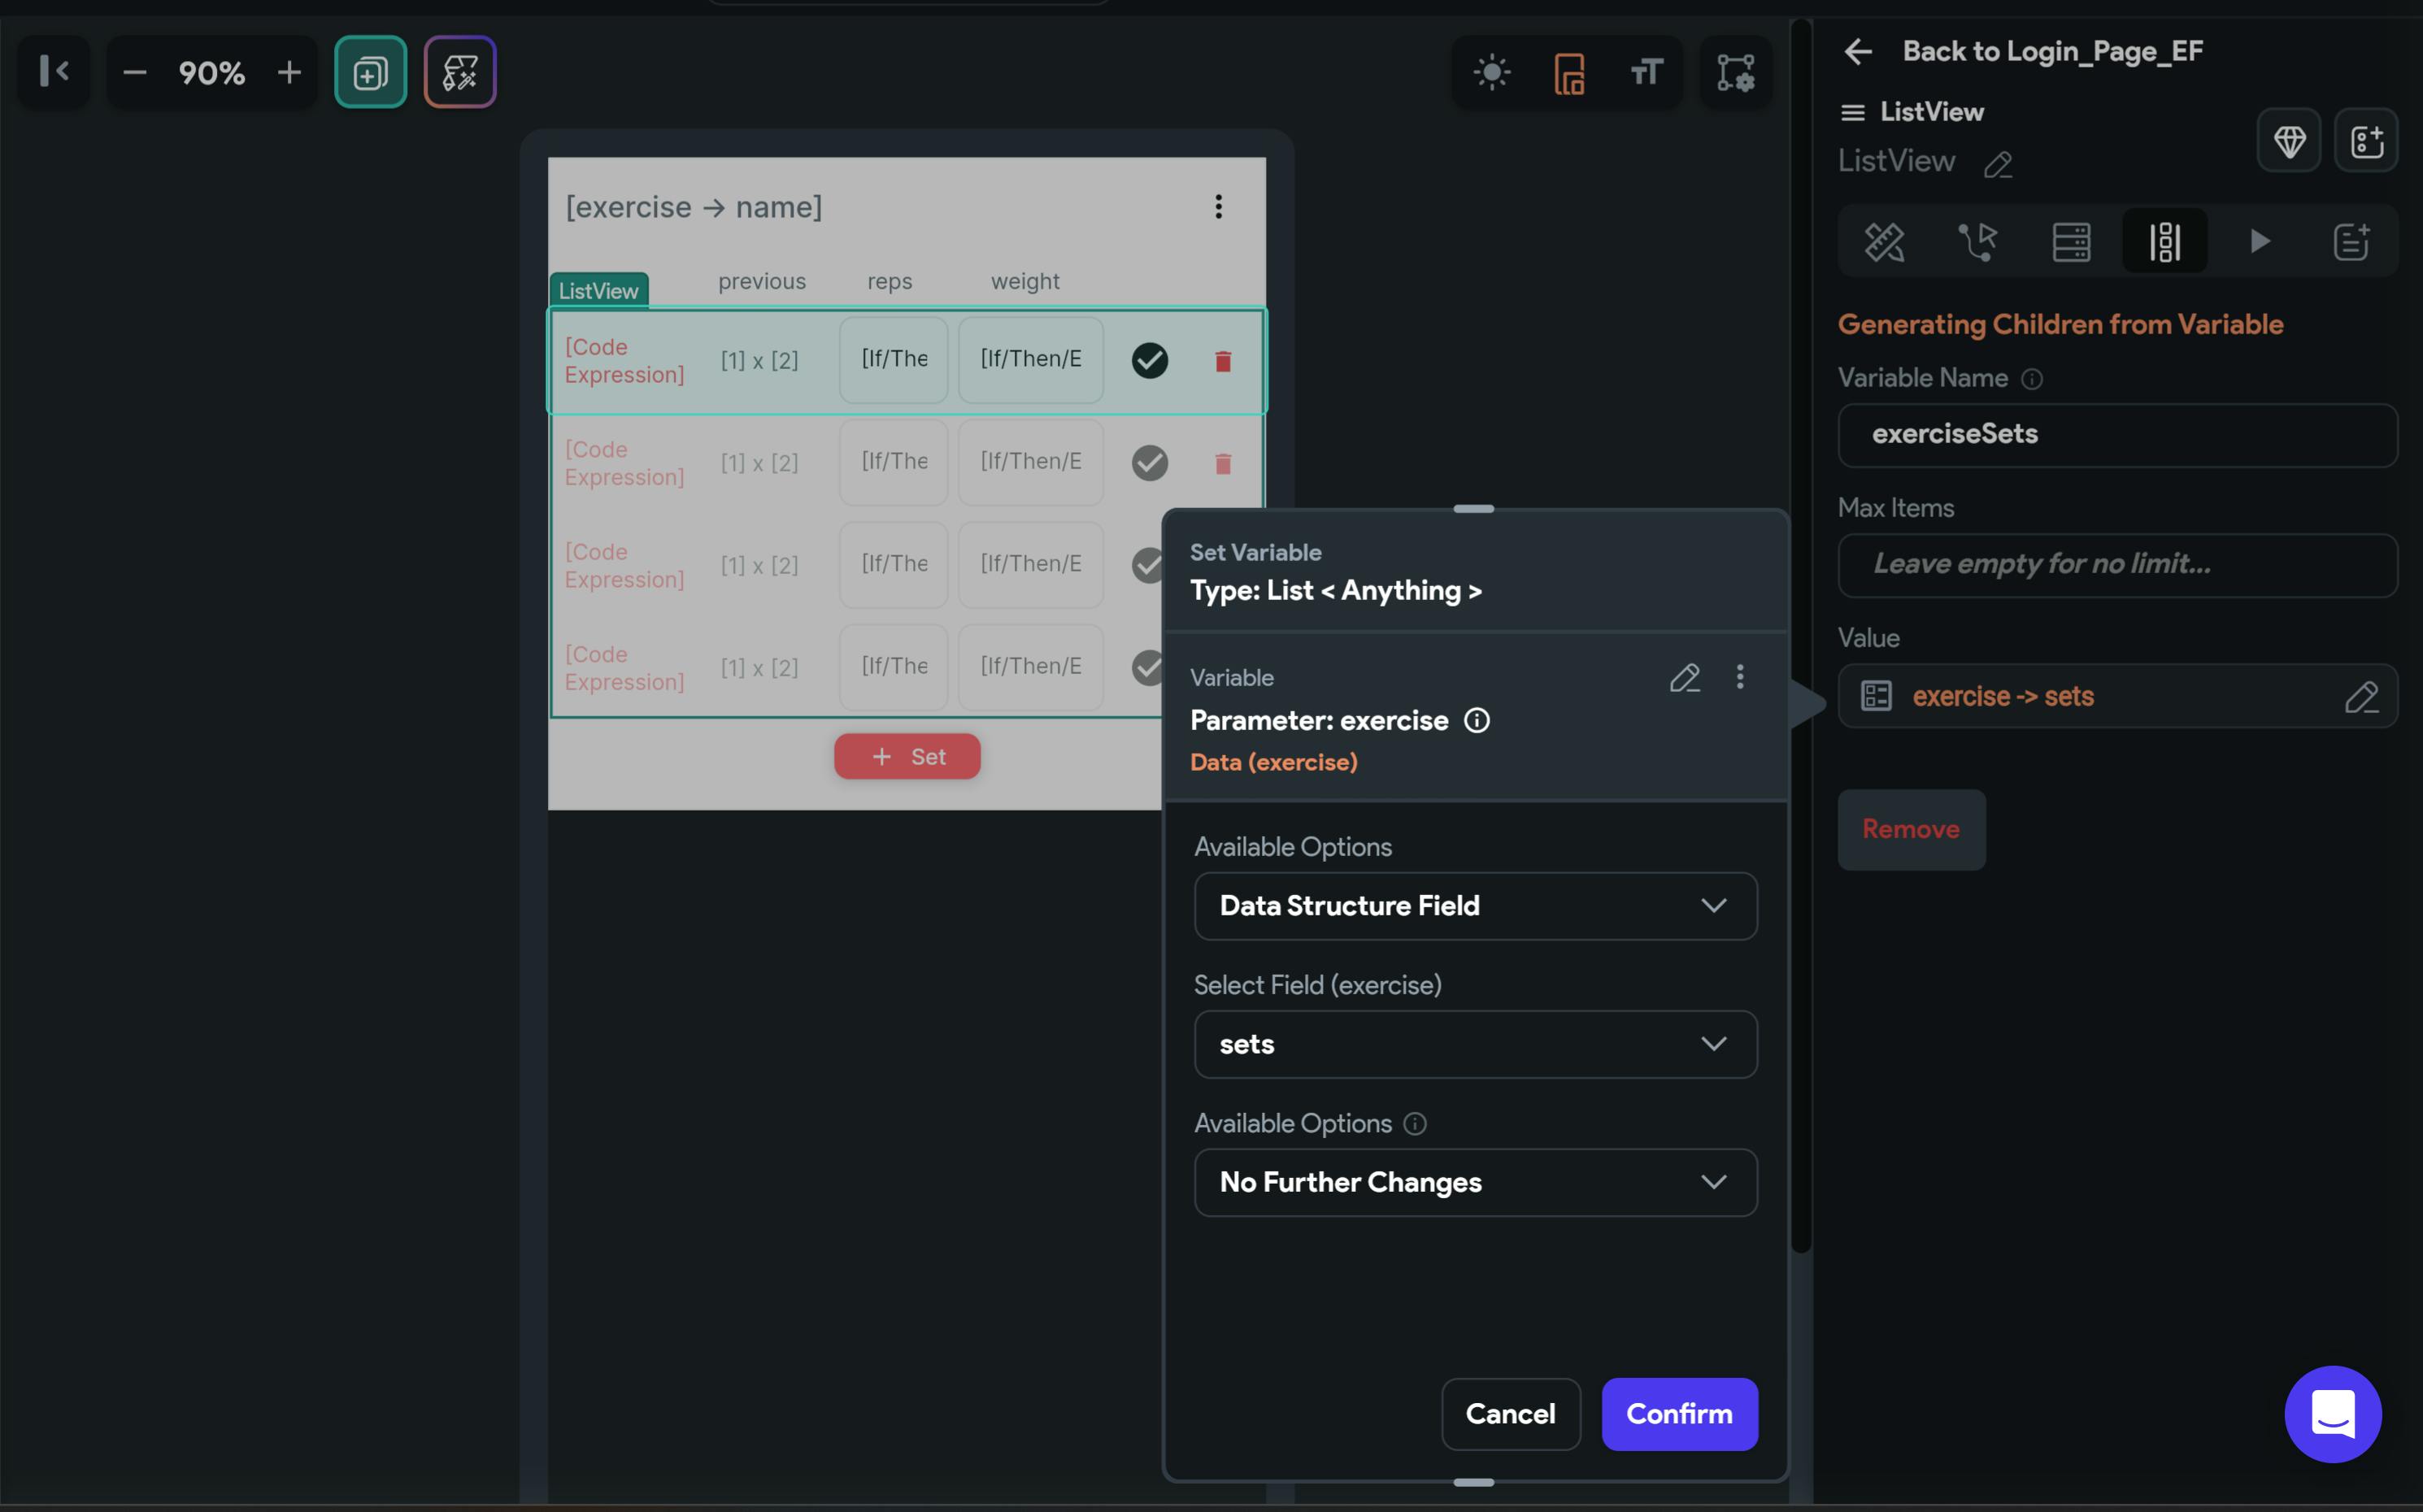
Task: Expand the No Further Changes dropdown
Action: pyautogui.click(x=1475, y=1182)
